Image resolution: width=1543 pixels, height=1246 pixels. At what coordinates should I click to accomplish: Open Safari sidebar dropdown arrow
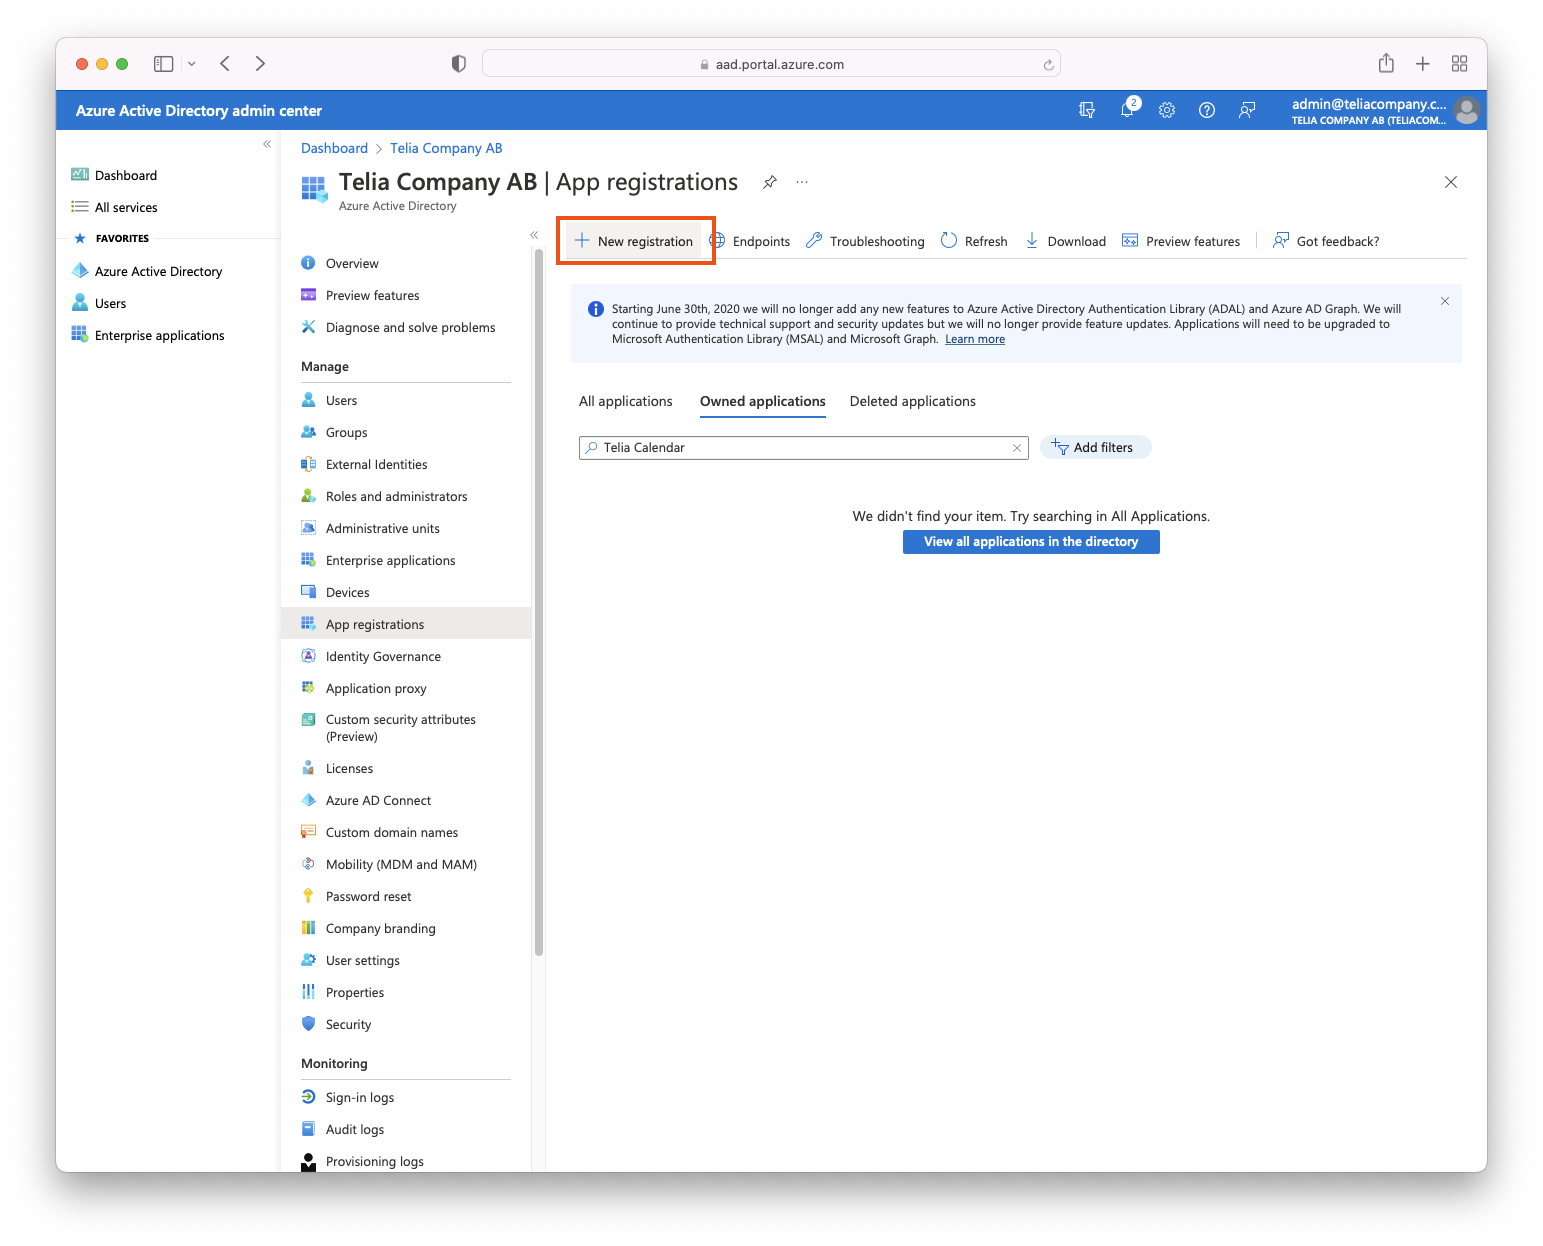pyautogui.click(x=192, y=64)
